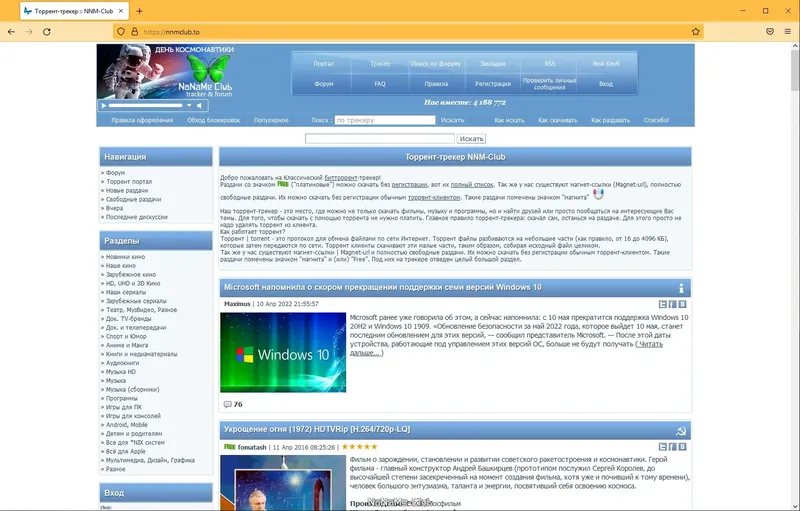
Task: Open Проверить личные сообщения
Action: coord(549,84)
